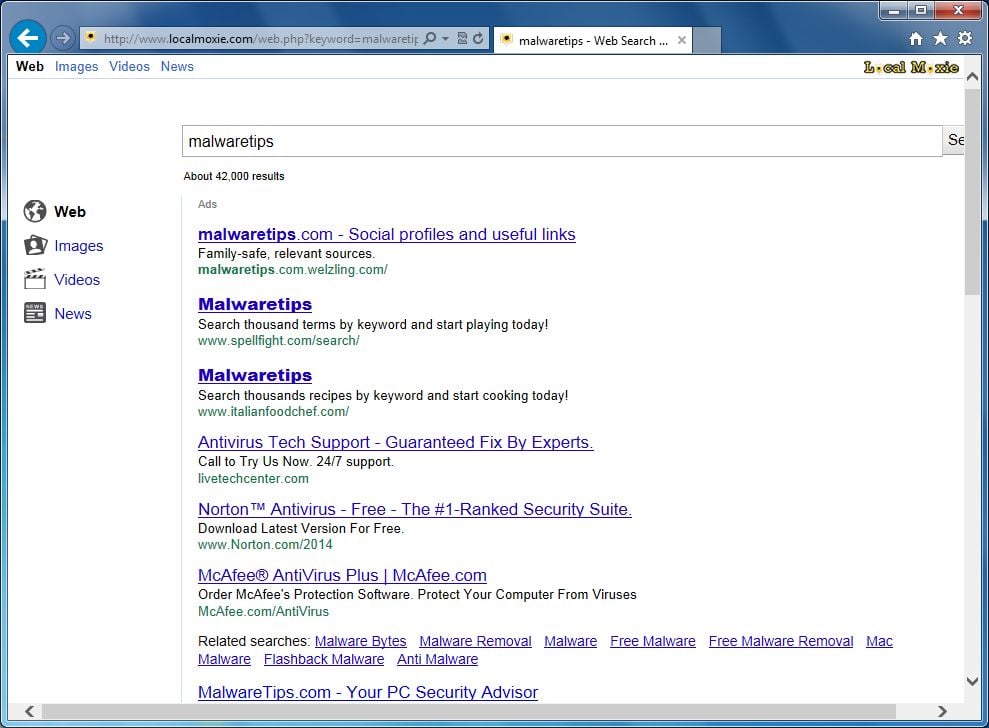Open McAfee AntiVirus Plus ad link

tap(342, 575)
